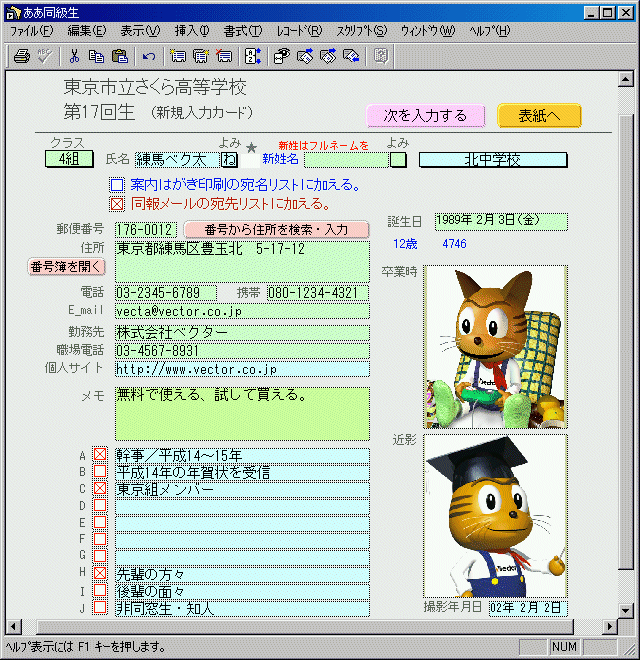Click the horizontal scrollbar right arrow

point(609,627)
